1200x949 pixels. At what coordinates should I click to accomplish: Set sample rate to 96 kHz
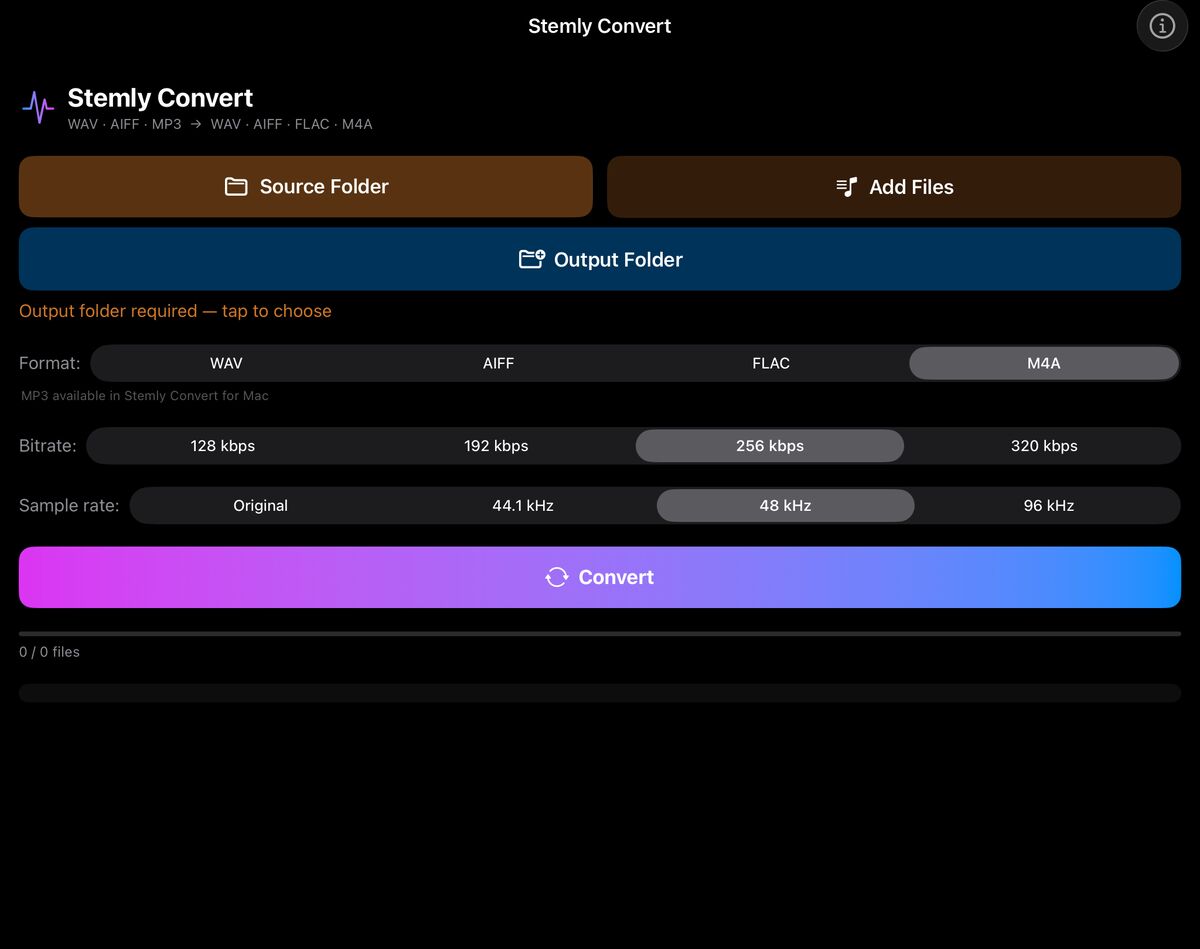coord(1049,506)
